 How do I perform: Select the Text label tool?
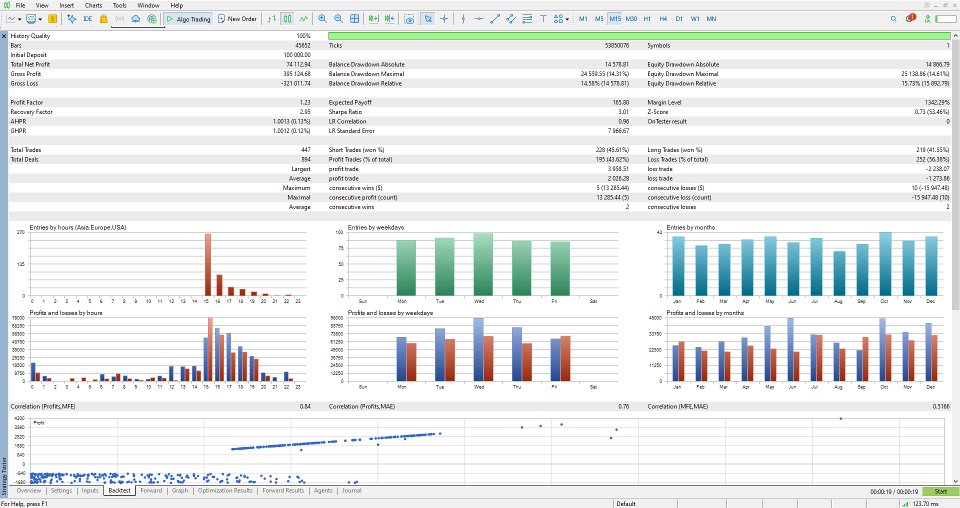click(543, 19)
